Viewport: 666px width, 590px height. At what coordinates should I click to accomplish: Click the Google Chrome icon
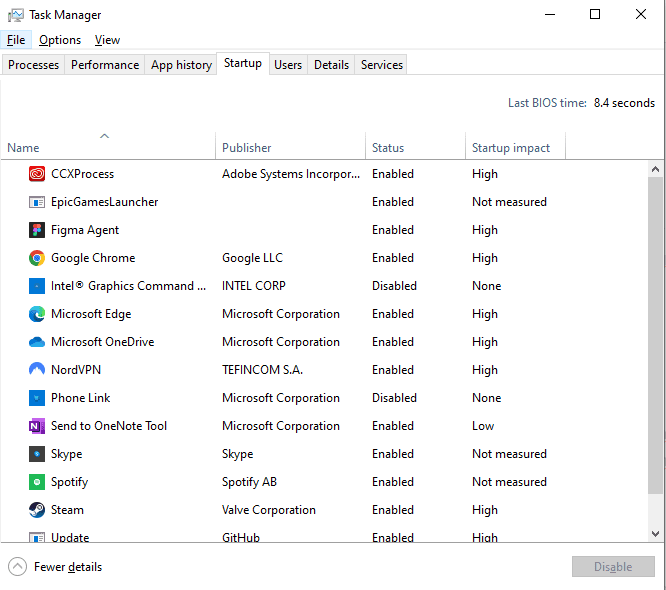[37, 258]
